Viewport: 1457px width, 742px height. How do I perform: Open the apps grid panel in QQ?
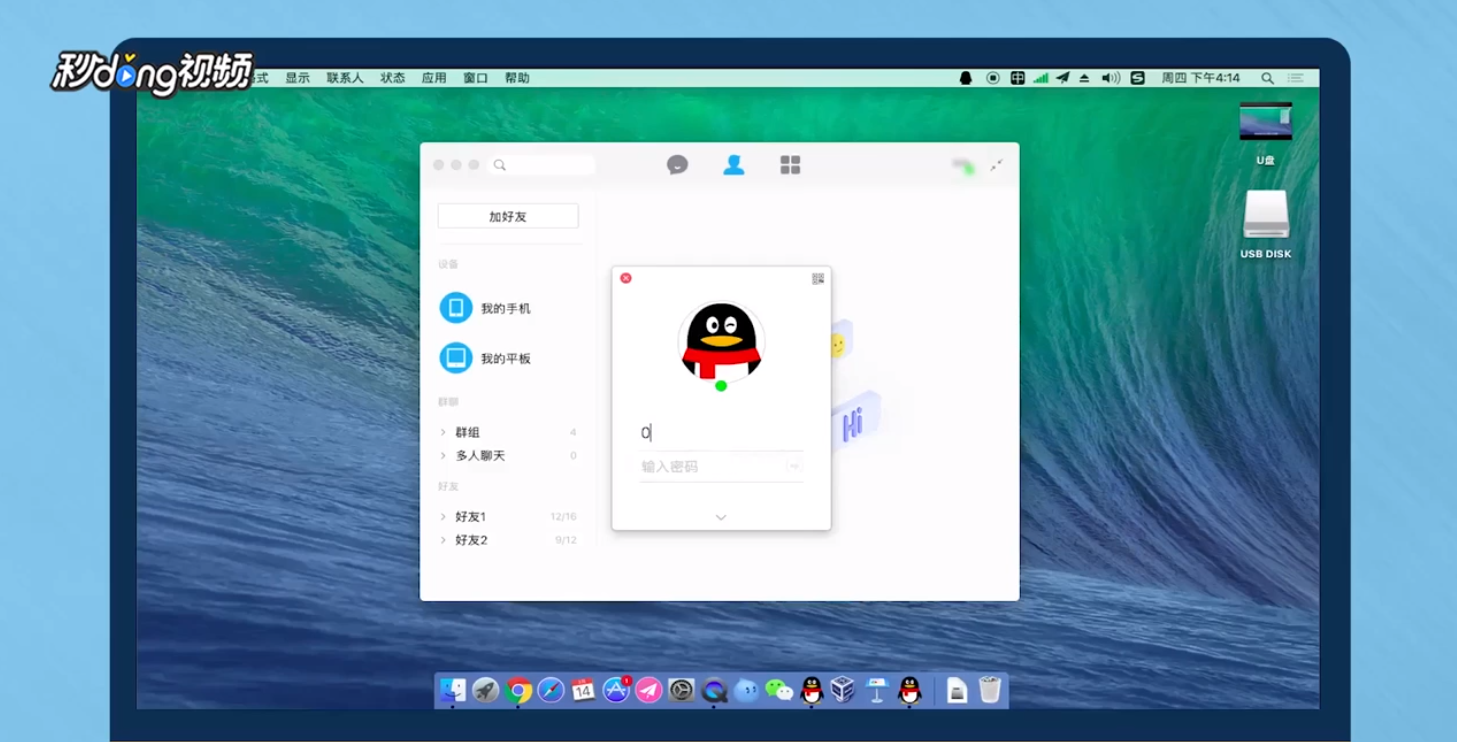pos(790,164)
